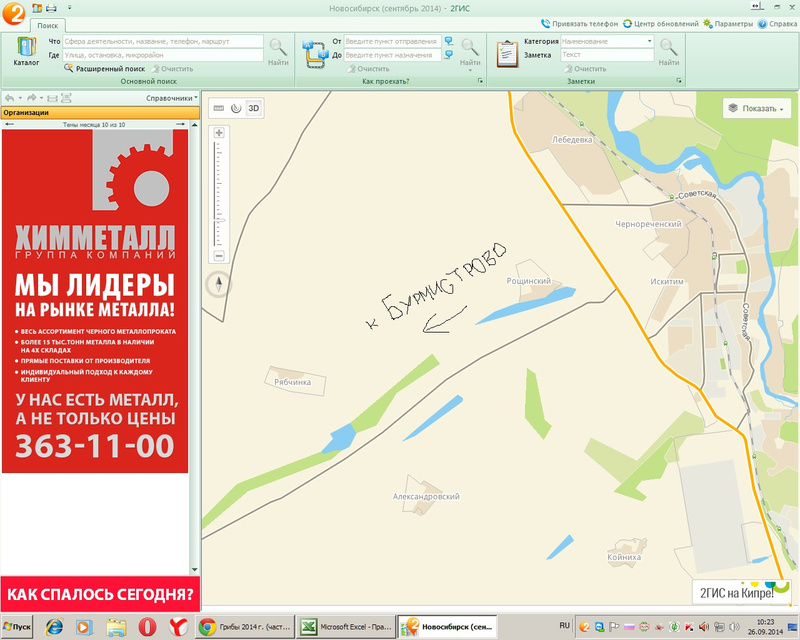
Task: Open the 2GIS orange application menu button
Action: click(x=13, y=13)
